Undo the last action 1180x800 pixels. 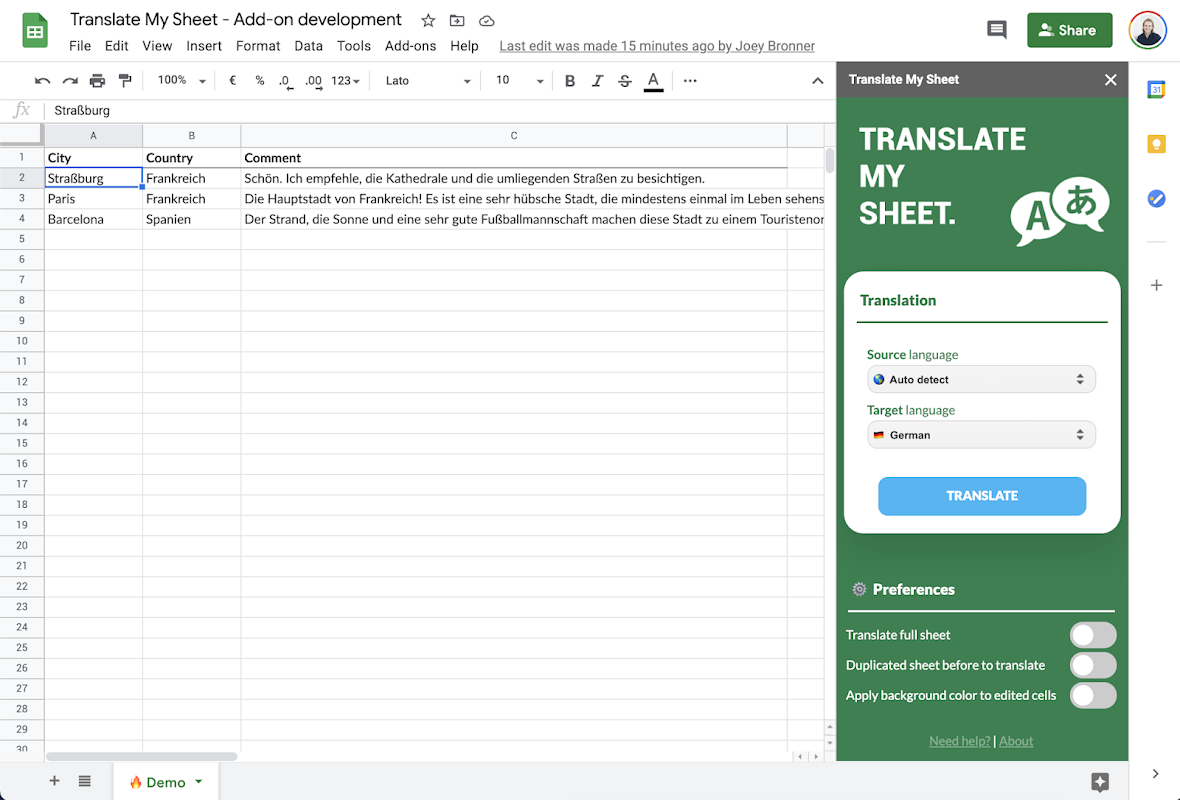click(43, 81)
